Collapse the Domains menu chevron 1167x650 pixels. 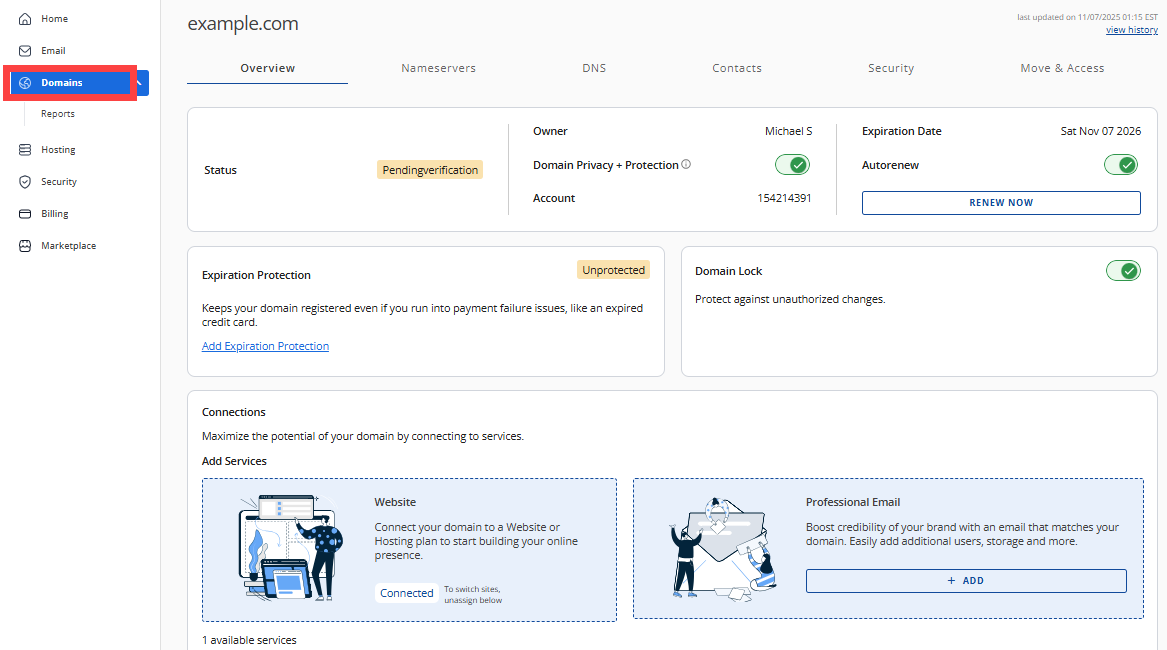pyautogui.click(x=141, y=83)
